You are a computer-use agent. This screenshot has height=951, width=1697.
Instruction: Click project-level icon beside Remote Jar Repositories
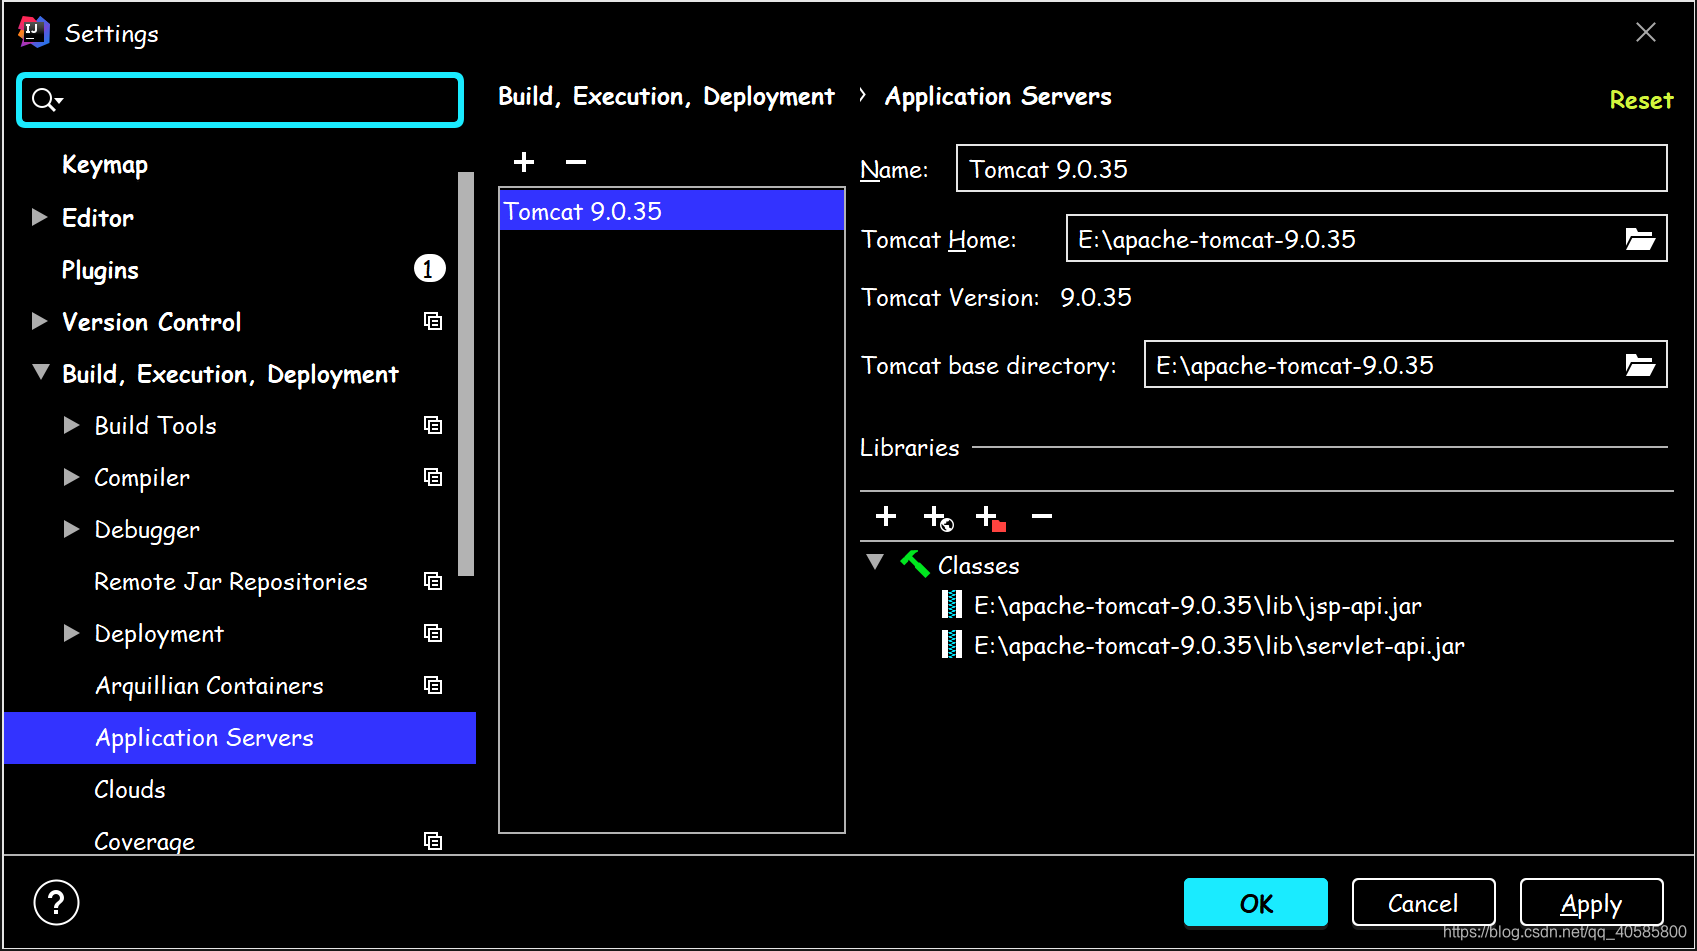pyautogui.click(x=433, y=581)
